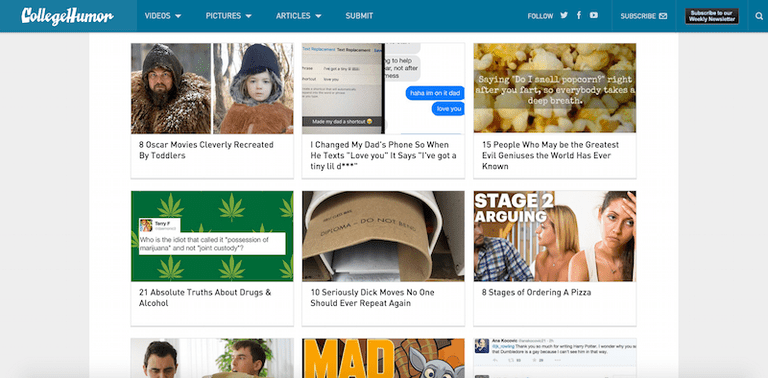768x378 pixels.
Task: Click the Stage 2 Arguing thumbnail
Action: point(554,236)
